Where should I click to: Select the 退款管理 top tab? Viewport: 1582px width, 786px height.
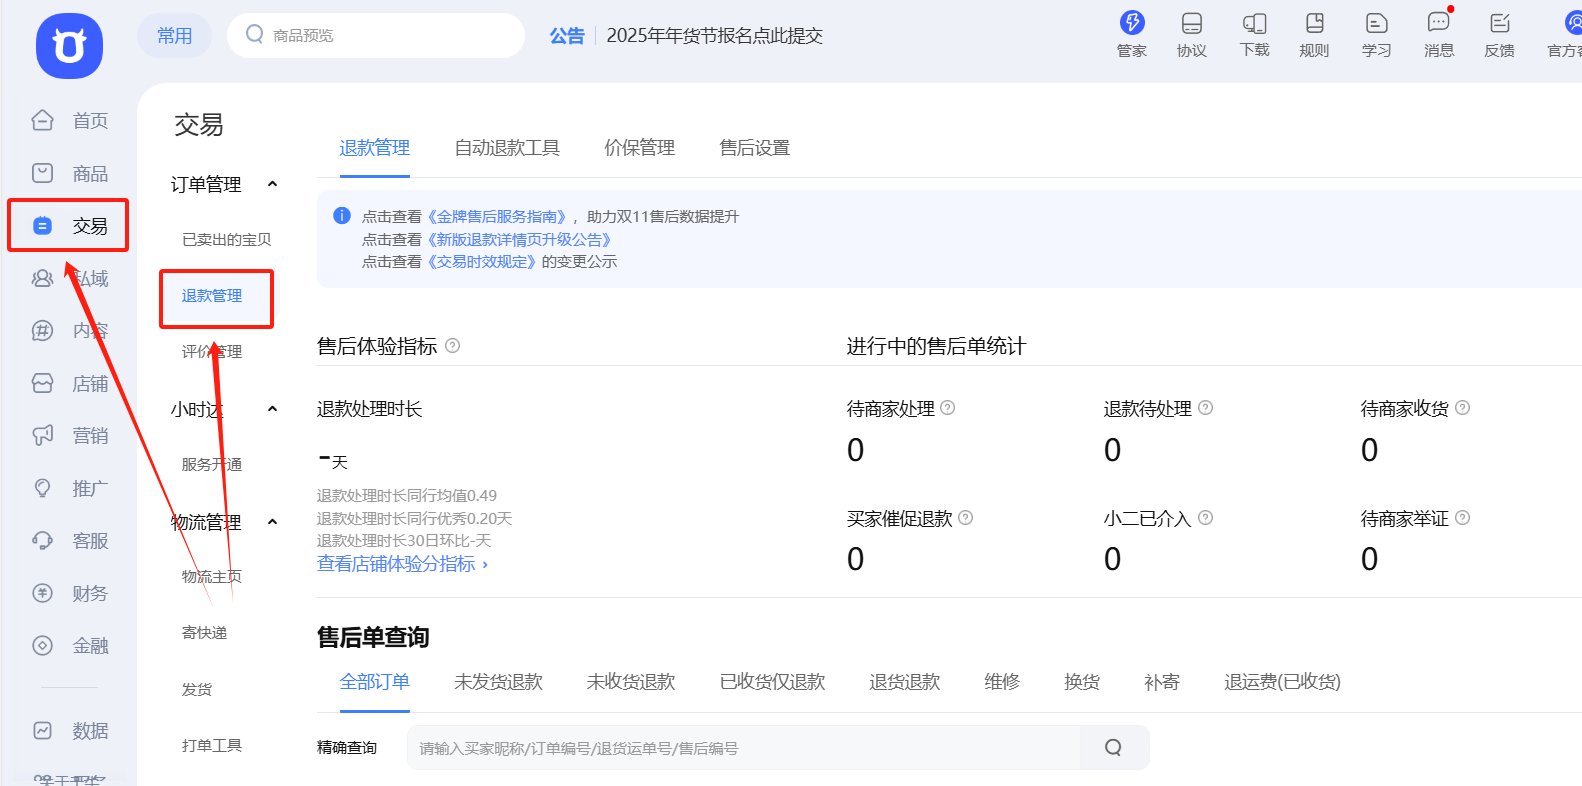375,148
